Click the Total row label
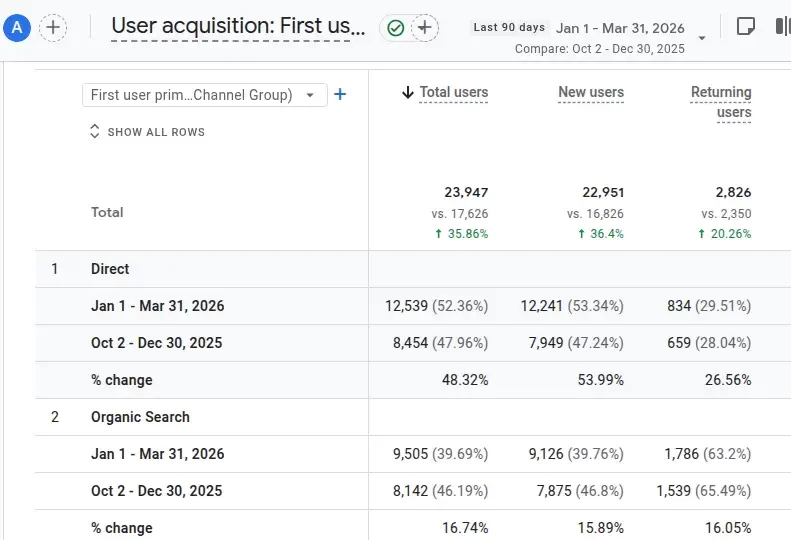The width and height of the screenshot is (791, 540). point(107,212)
